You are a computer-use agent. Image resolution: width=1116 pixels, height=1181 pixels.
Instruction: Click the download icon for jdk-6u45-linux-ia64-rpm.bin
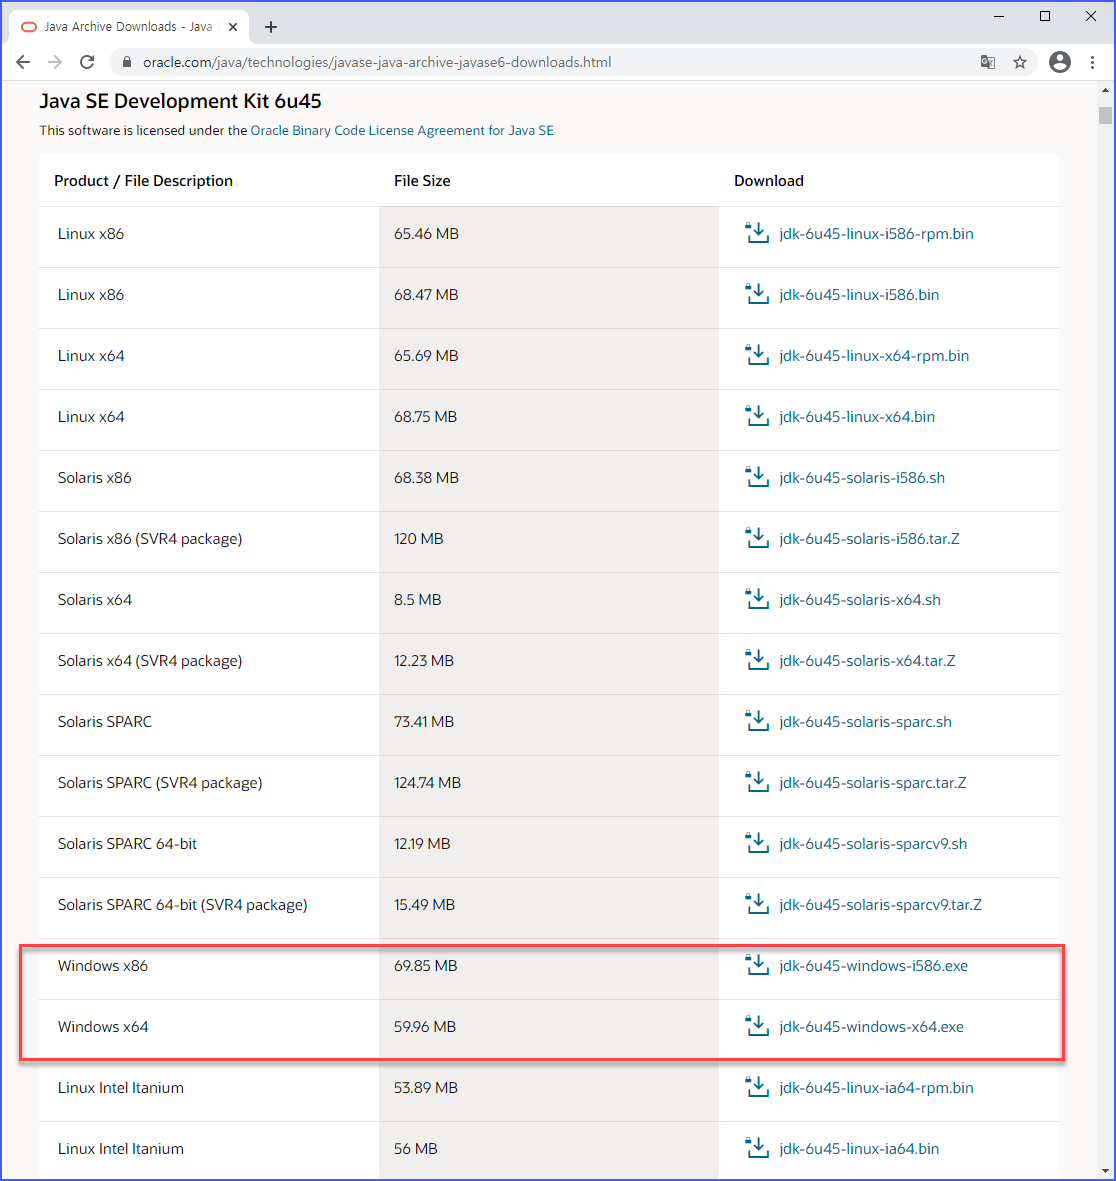757,1088
